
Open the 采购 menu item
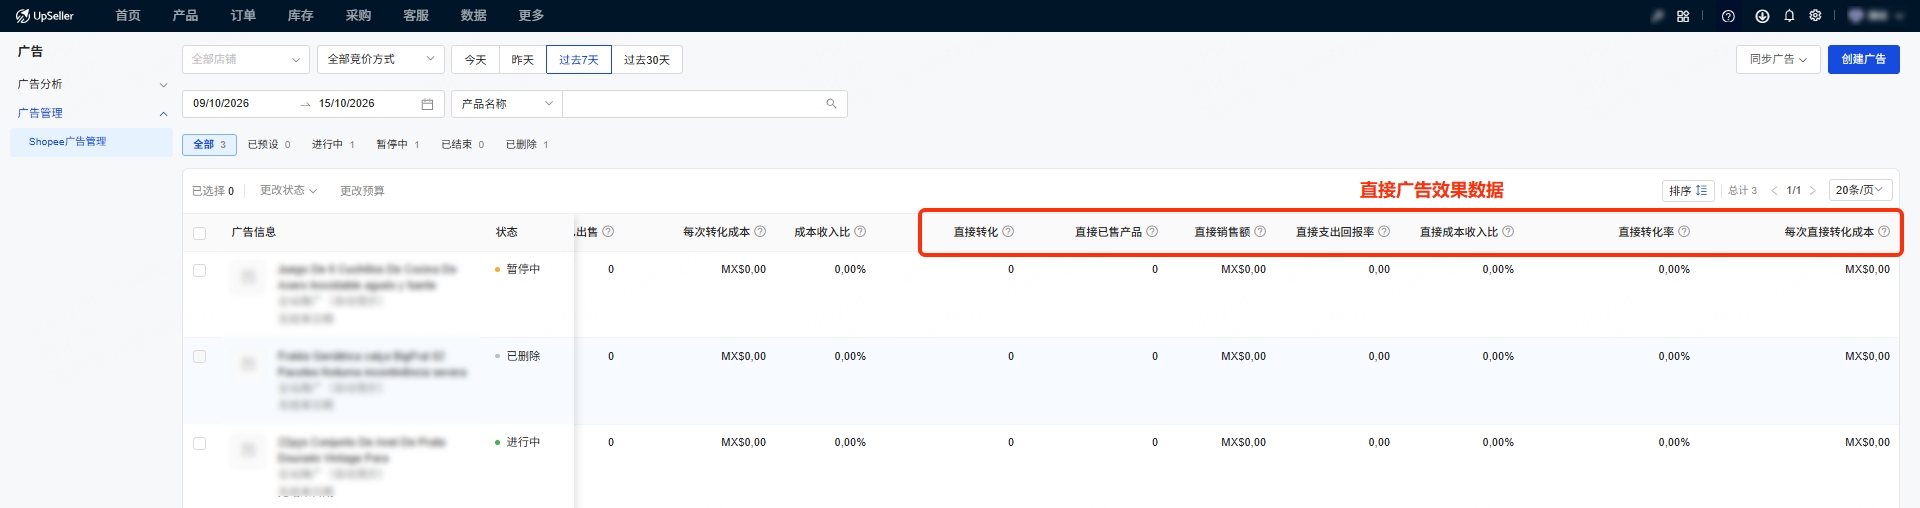coord(358,16)
